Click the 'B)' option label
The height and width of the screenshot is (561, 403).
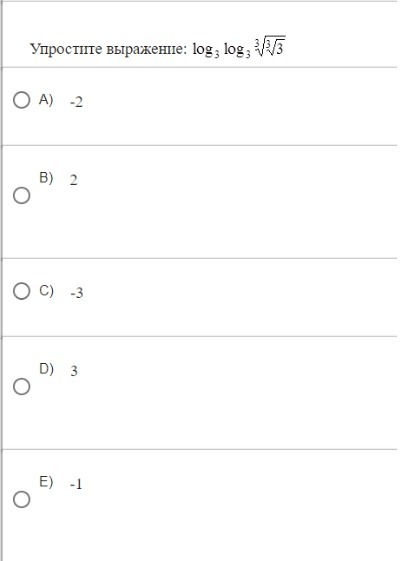[x=46, y=177]
